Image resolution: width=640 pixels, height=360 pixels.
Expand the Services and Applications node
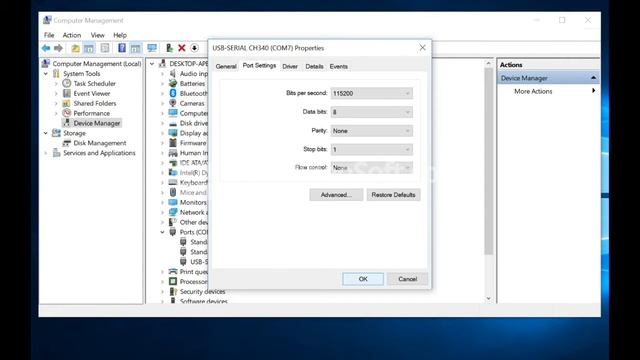46,153
